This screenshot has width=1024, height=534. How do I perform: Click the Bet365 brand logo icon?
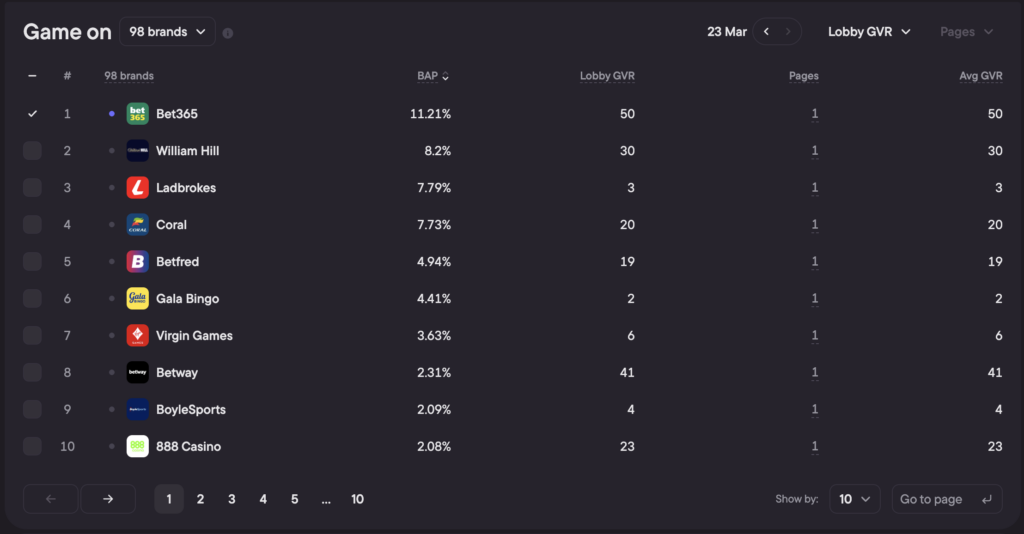click(137, 114)
